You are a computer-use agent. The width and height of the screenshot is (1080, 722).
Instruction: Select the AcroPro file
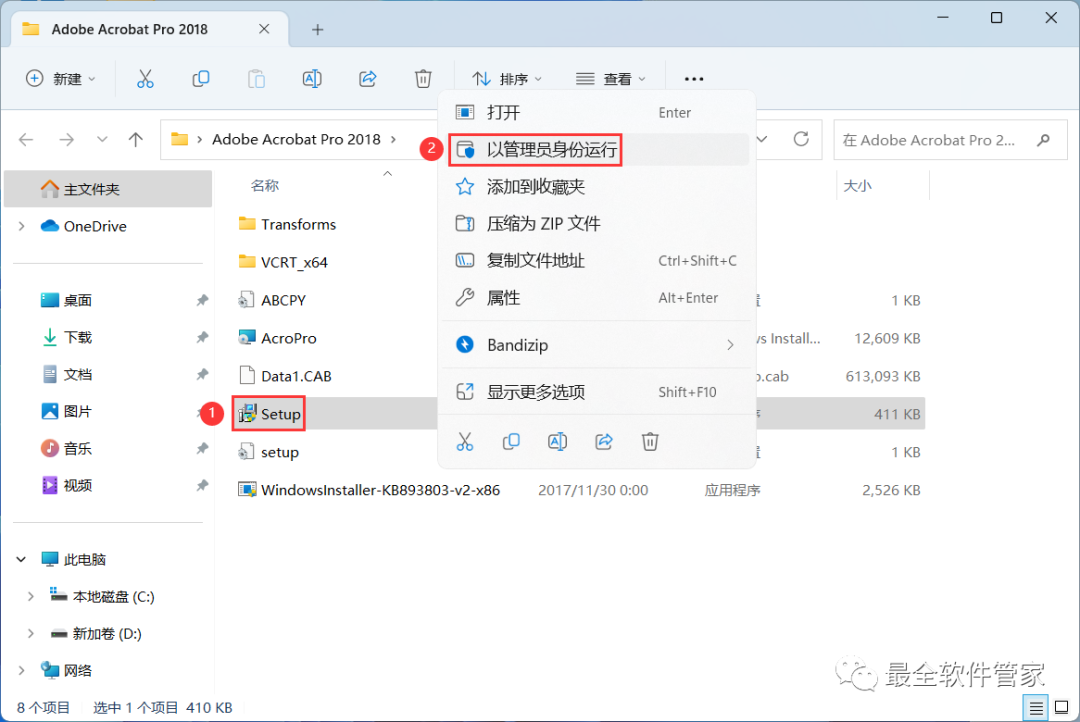277,338
